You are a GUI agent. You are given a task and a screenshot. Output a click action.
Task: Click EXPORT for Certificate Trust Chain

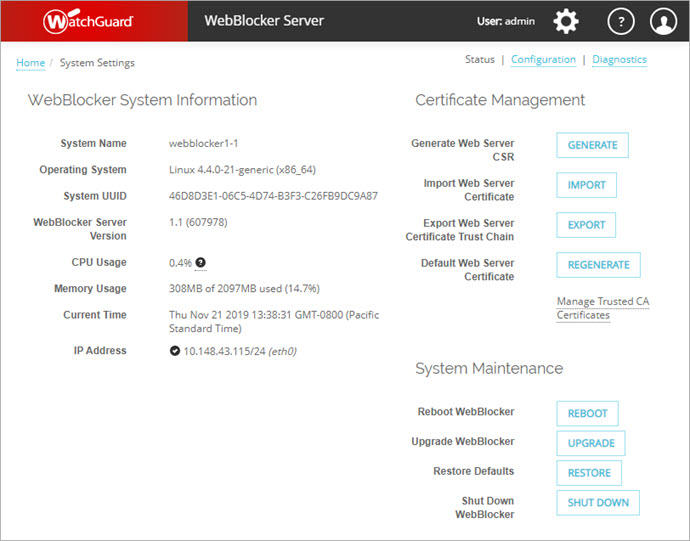586,225
